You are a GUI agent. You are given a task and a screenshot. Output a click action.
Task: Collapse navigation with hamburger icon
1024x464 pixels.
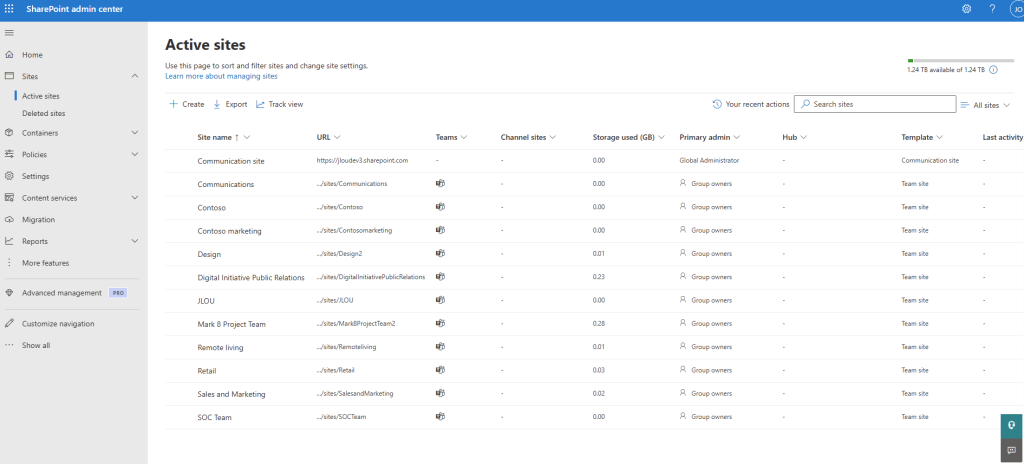pos(9,33)
